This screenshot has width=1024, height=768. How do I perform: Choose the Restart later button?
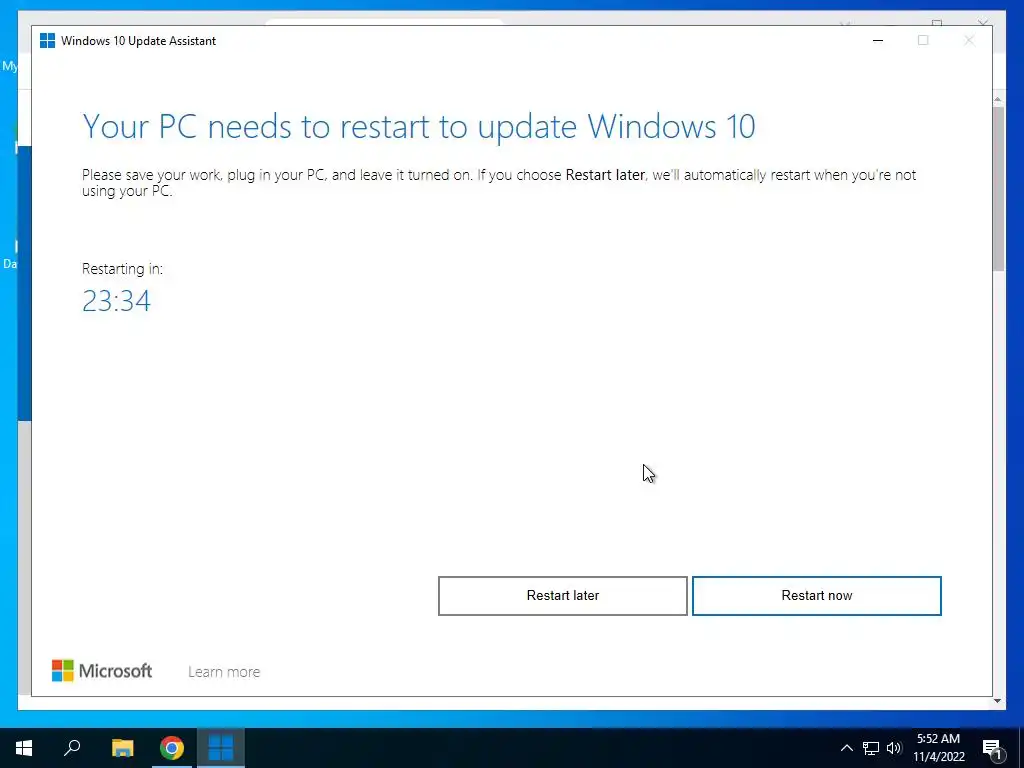[x=562, y=596]
